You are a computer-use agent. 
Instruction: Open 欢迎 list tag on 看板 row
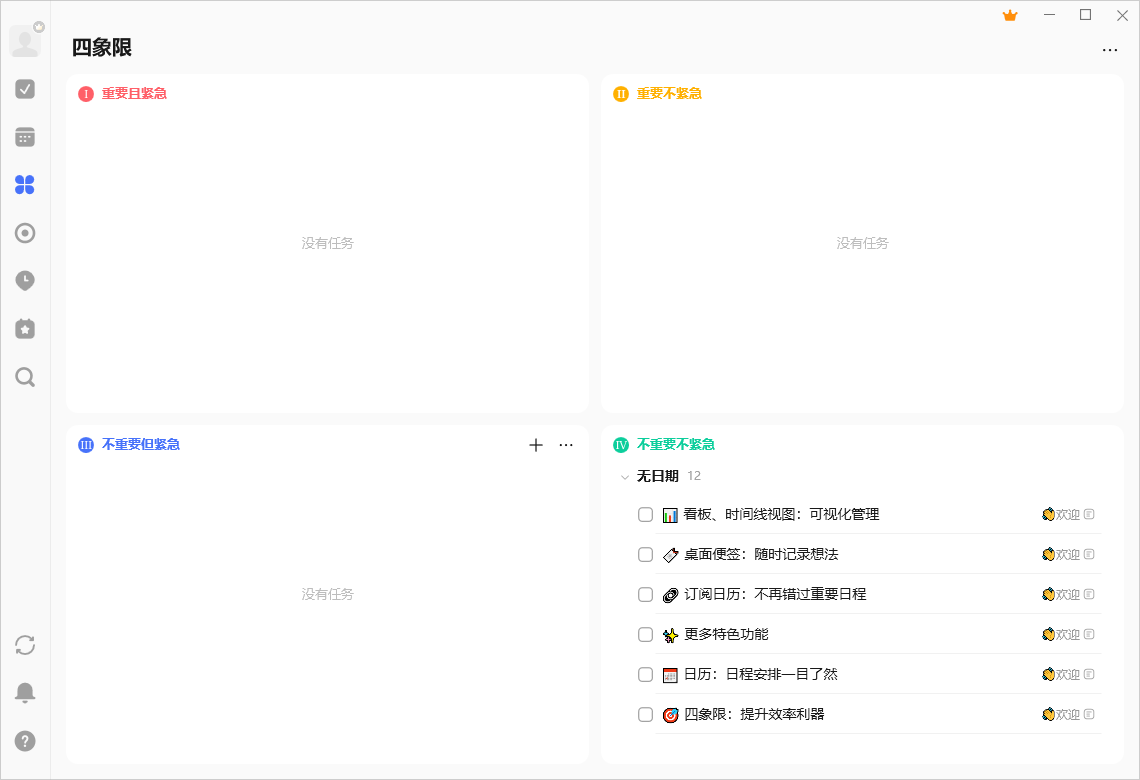coord(1061,515)
